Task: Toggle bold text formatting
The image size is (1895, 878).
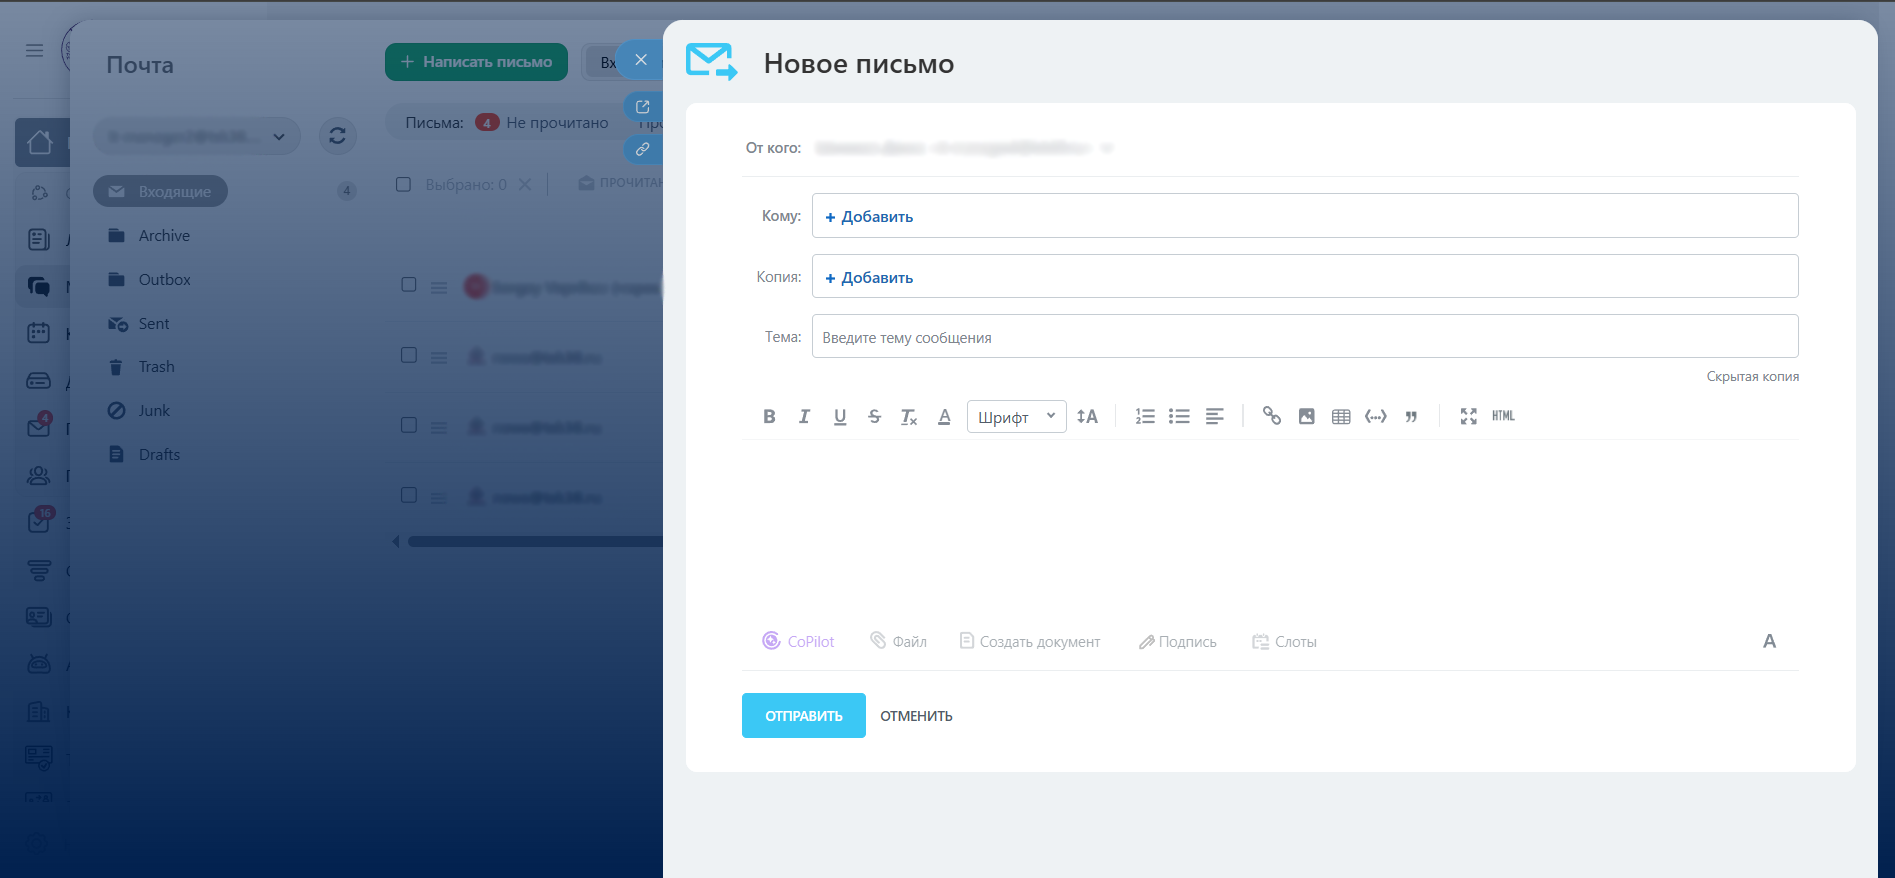Action: (769, 417)
